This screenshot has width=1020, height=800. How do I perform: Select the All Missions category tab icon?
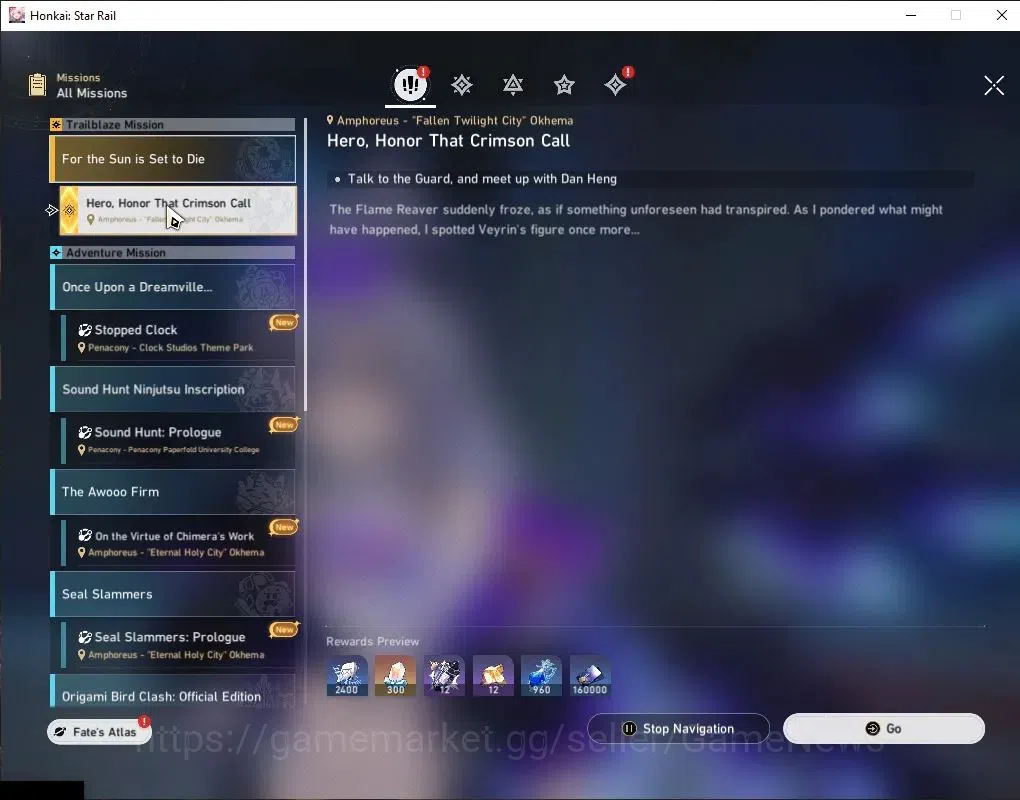(x=410, y=84)
